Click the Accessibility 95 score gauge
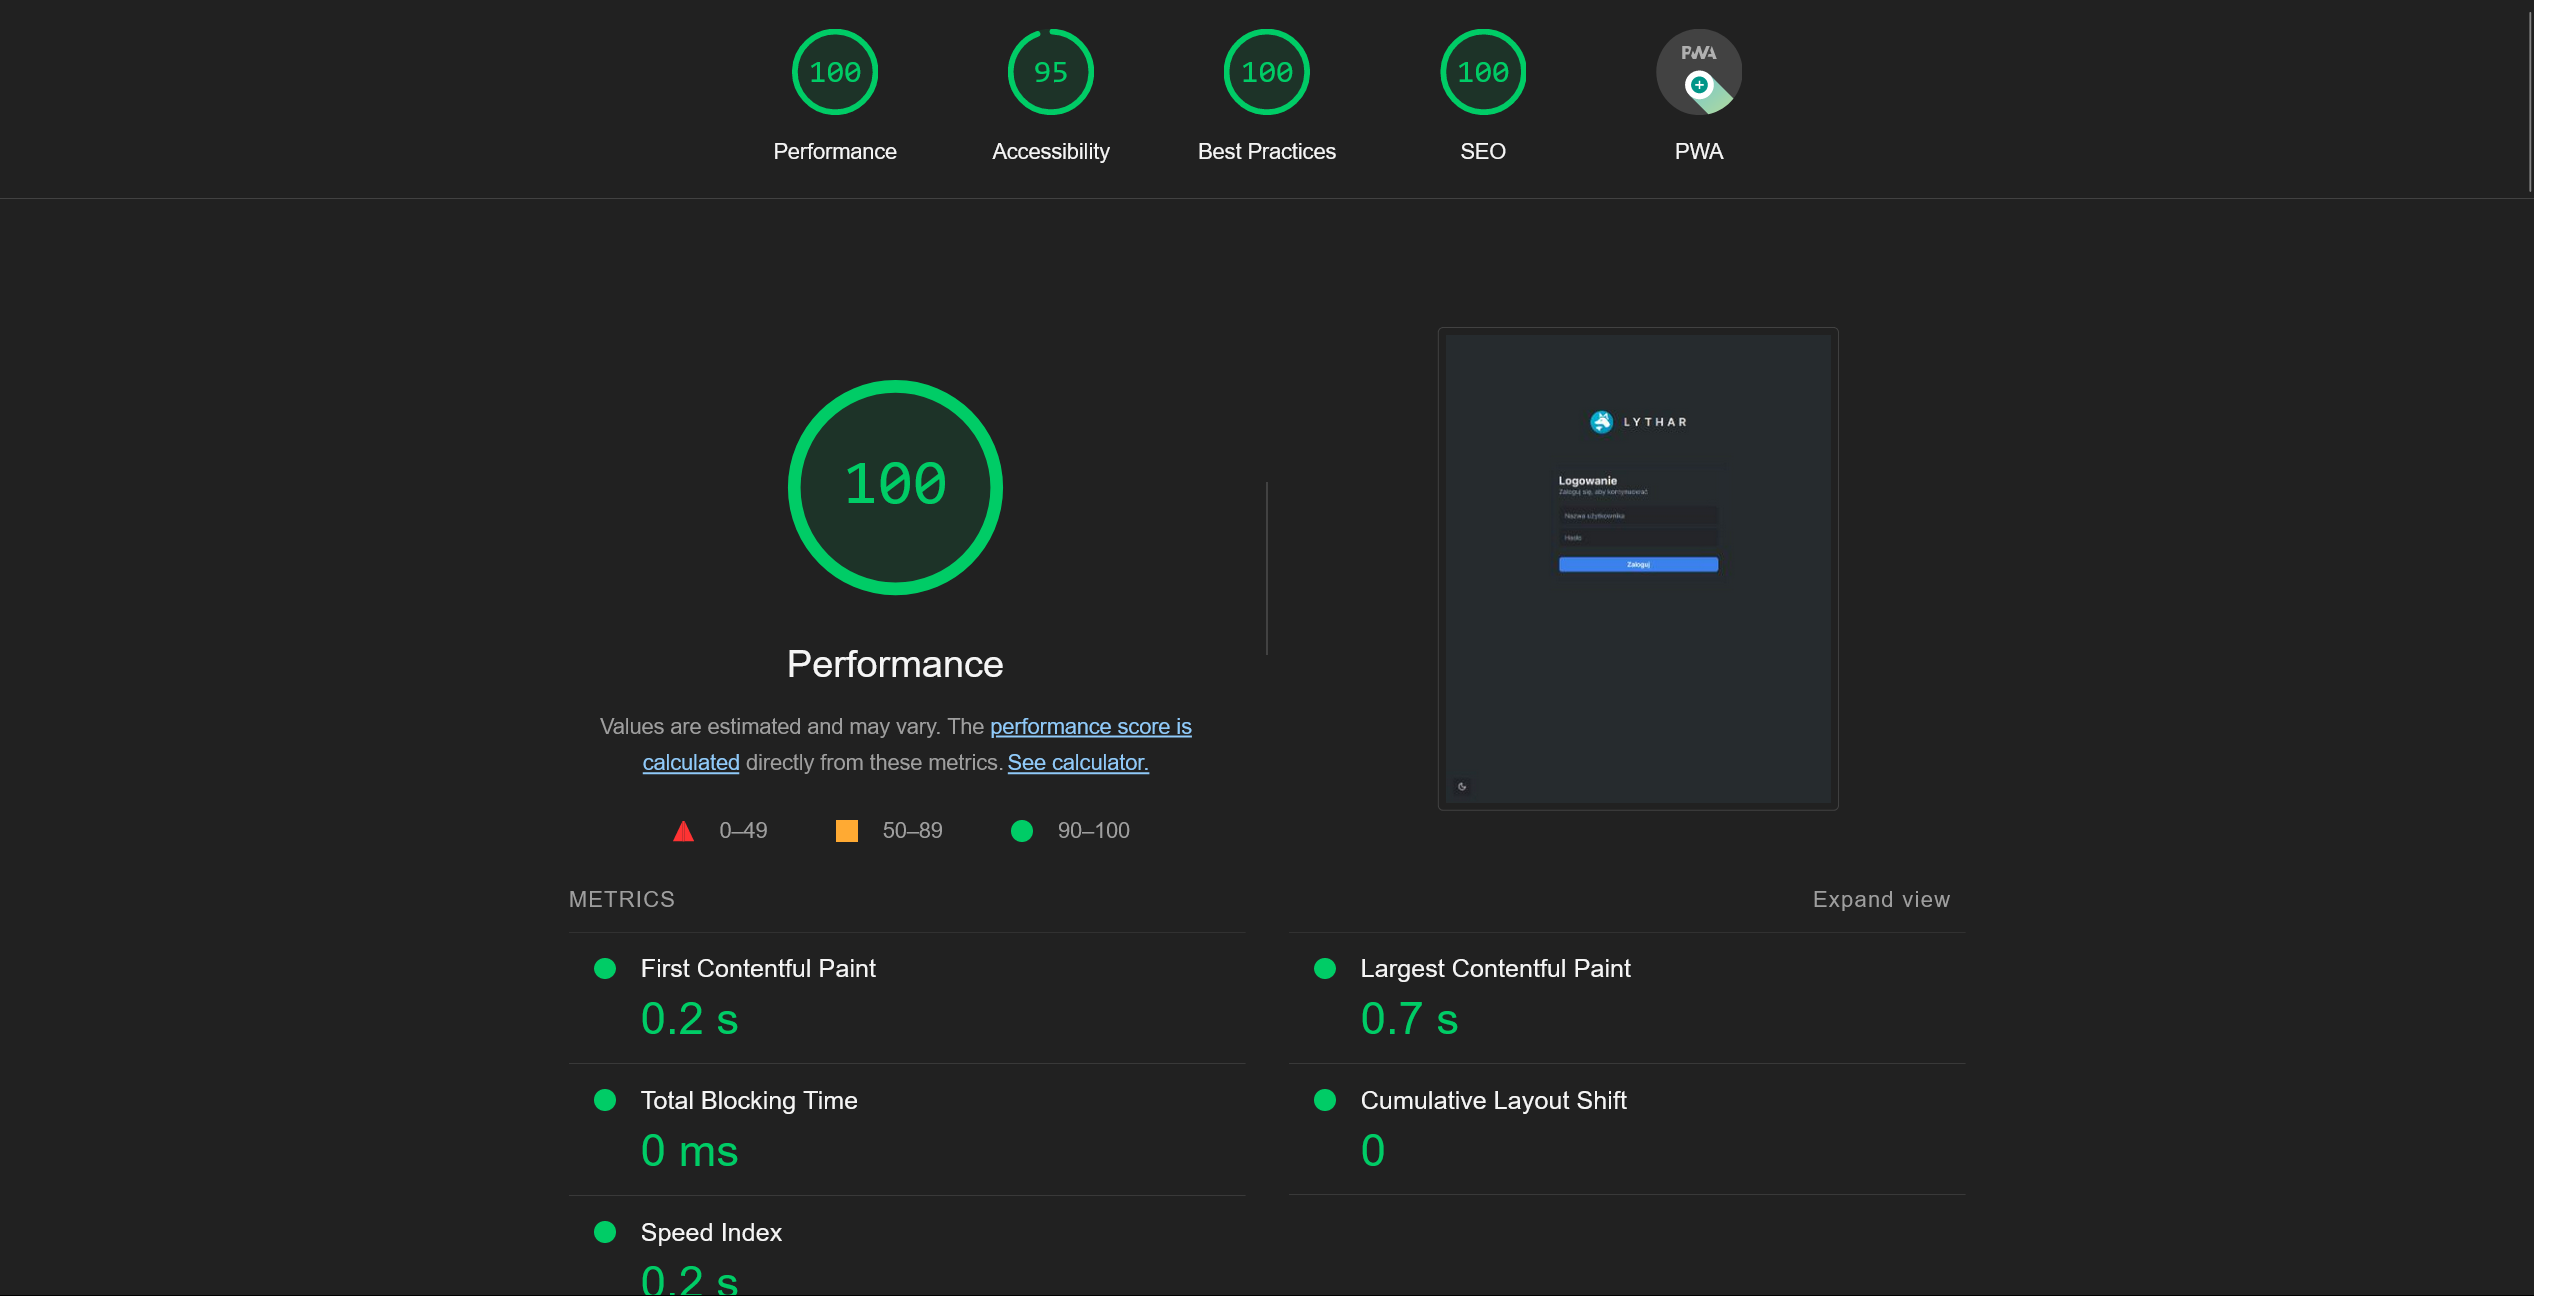 (x=1050, y=72)
